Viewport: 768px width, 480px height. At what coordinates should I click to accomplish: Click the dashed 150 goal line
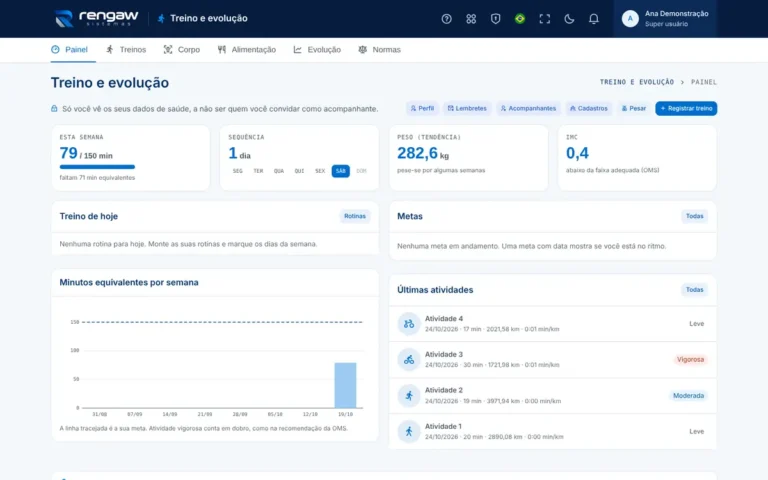(x=222, y=322)
